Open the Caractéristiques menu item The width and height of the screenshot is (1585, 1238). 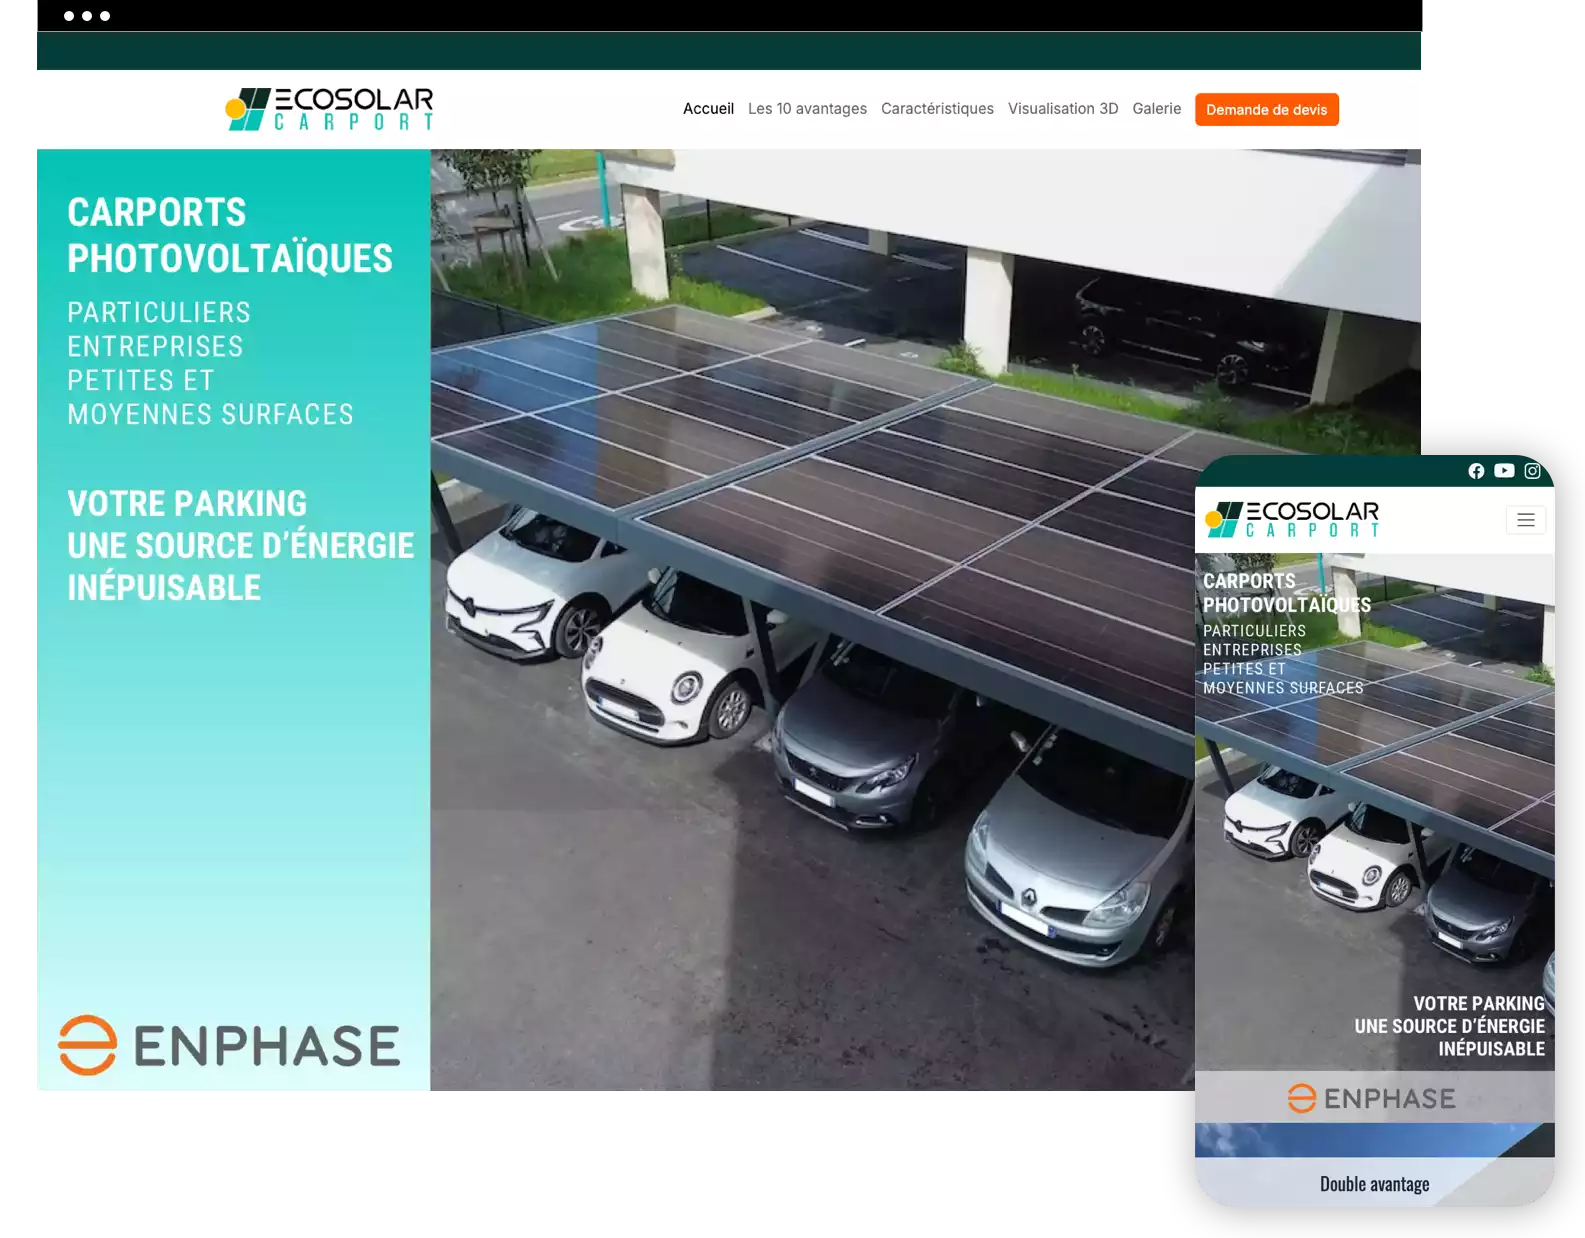point(937,109)
